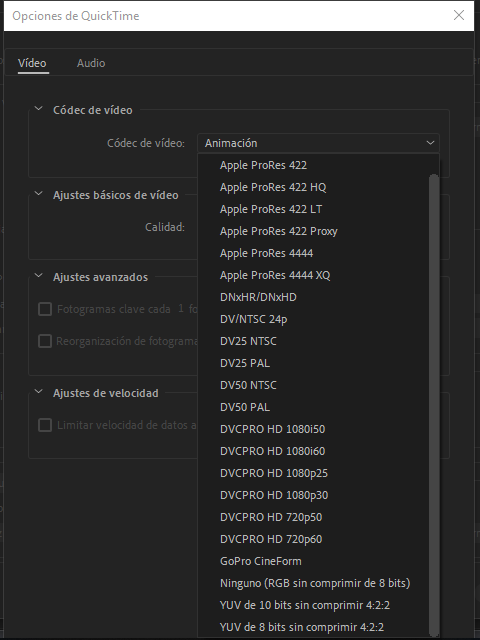Collapse the Ajustes avanzados section
The height and width of the screenshot is (640, 480).
click(x=38, y=276)
